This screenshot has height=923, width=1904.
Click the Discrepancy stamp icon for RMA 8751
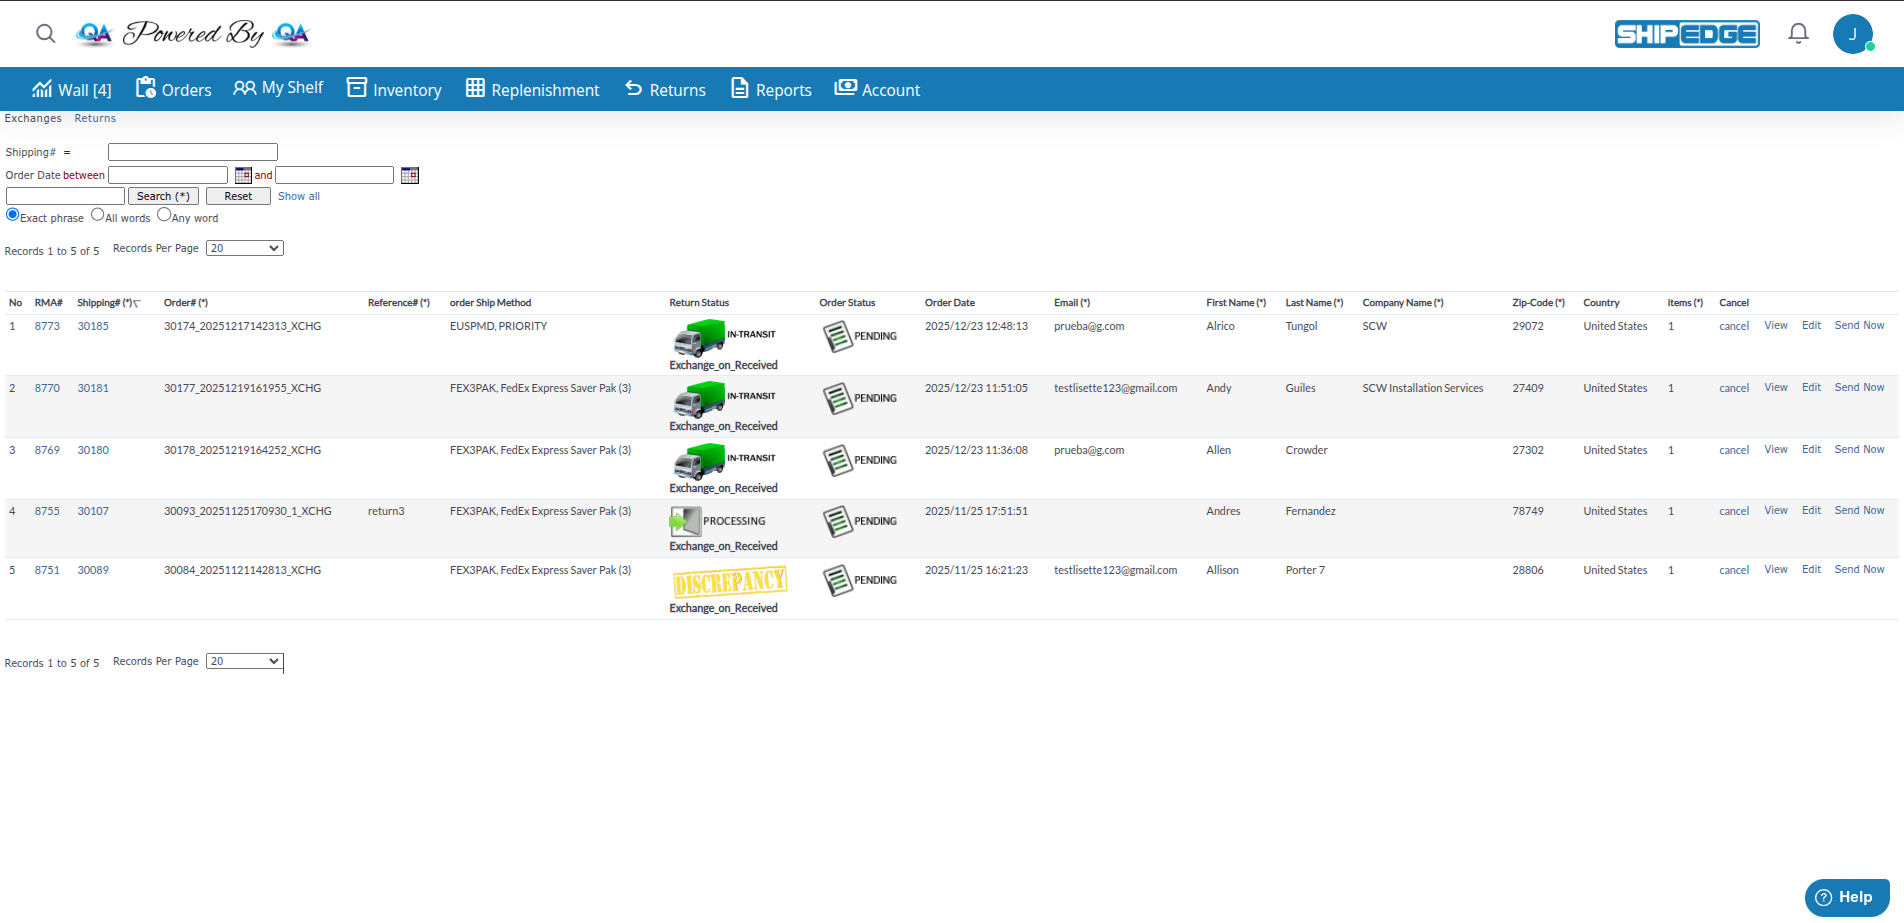pos(729,582)
